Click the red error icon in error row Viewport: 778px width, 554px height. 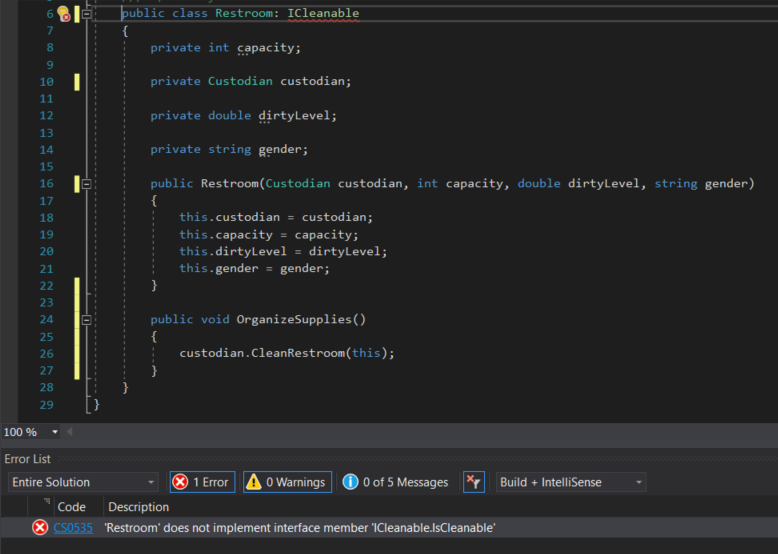coord(40,527)
